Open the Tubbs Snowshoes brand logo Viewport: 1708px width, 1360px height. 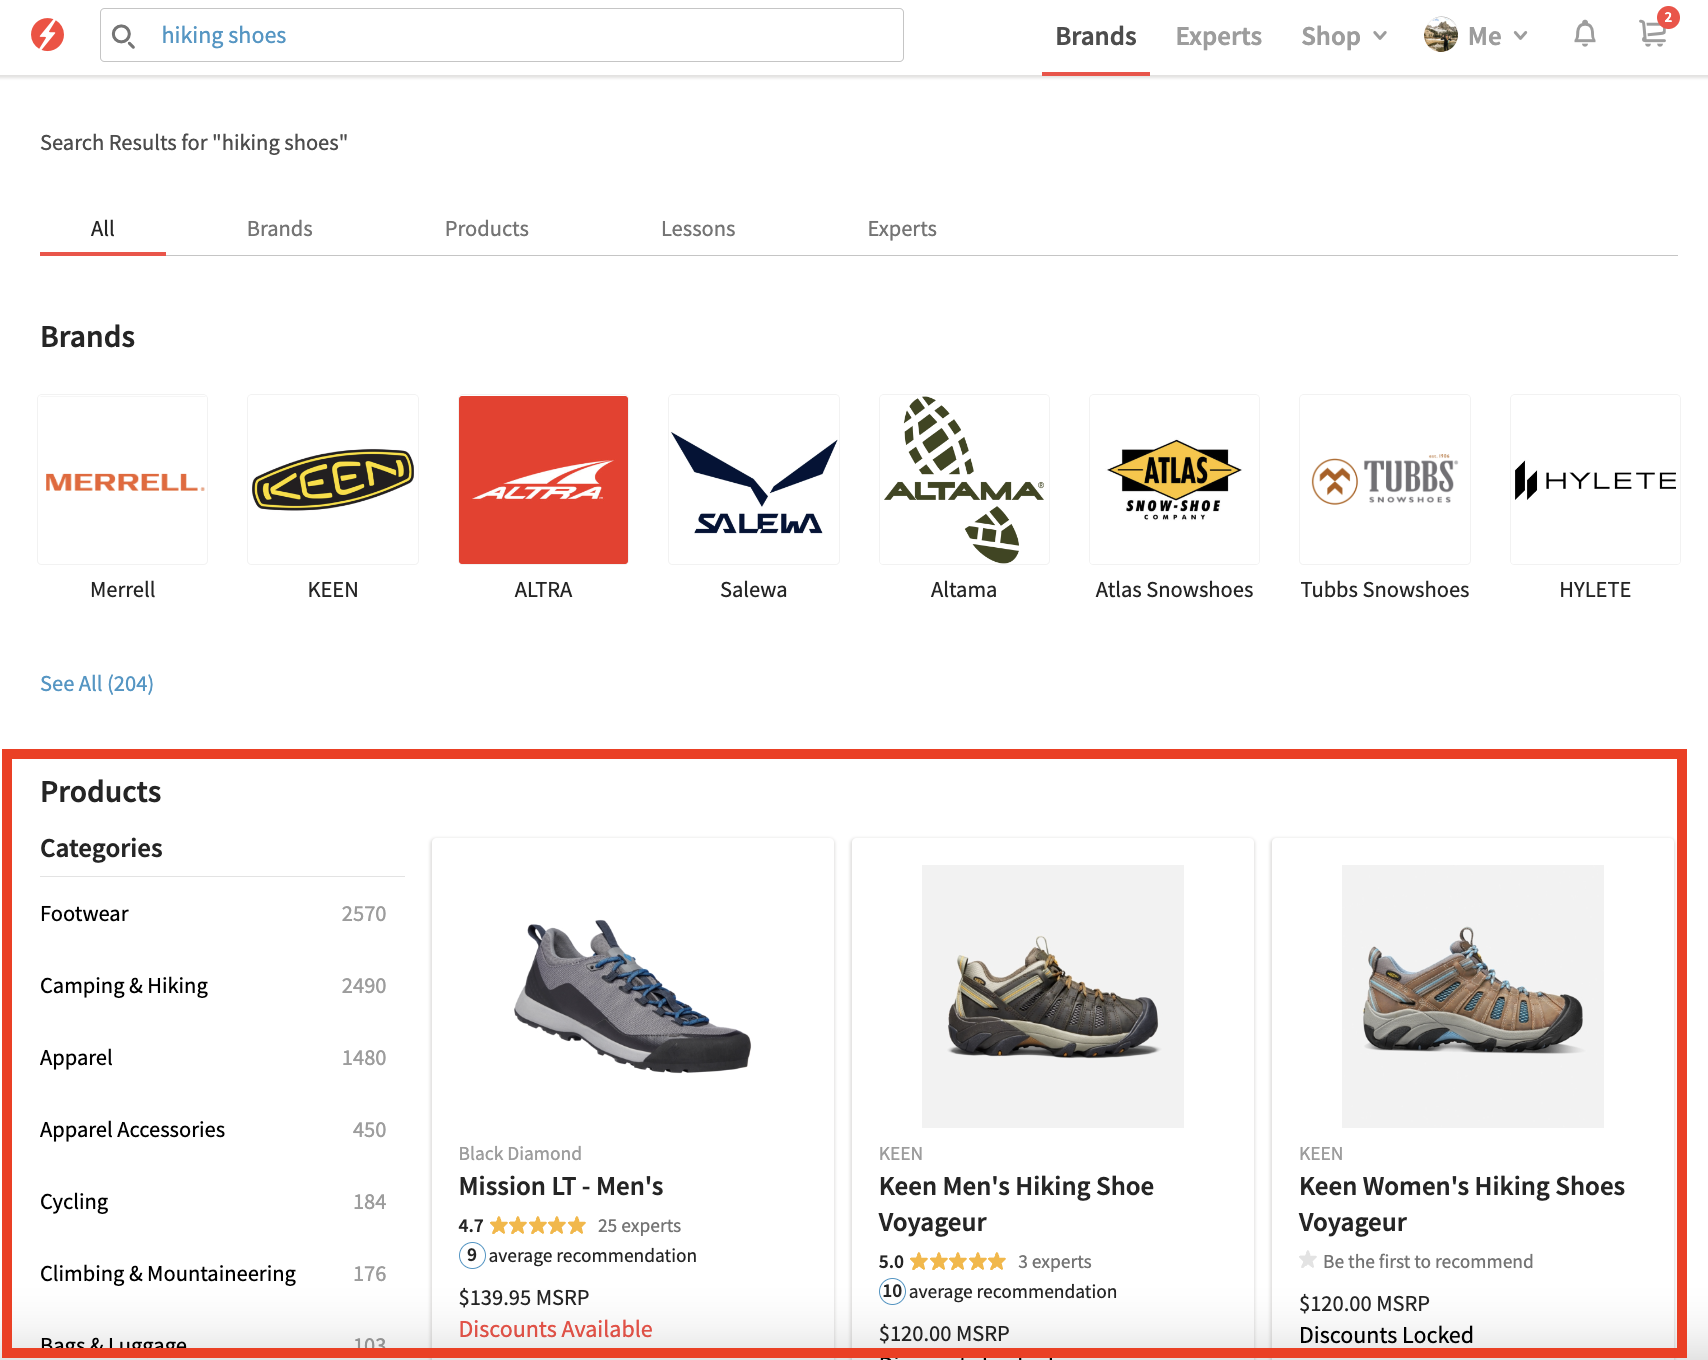1385,480
